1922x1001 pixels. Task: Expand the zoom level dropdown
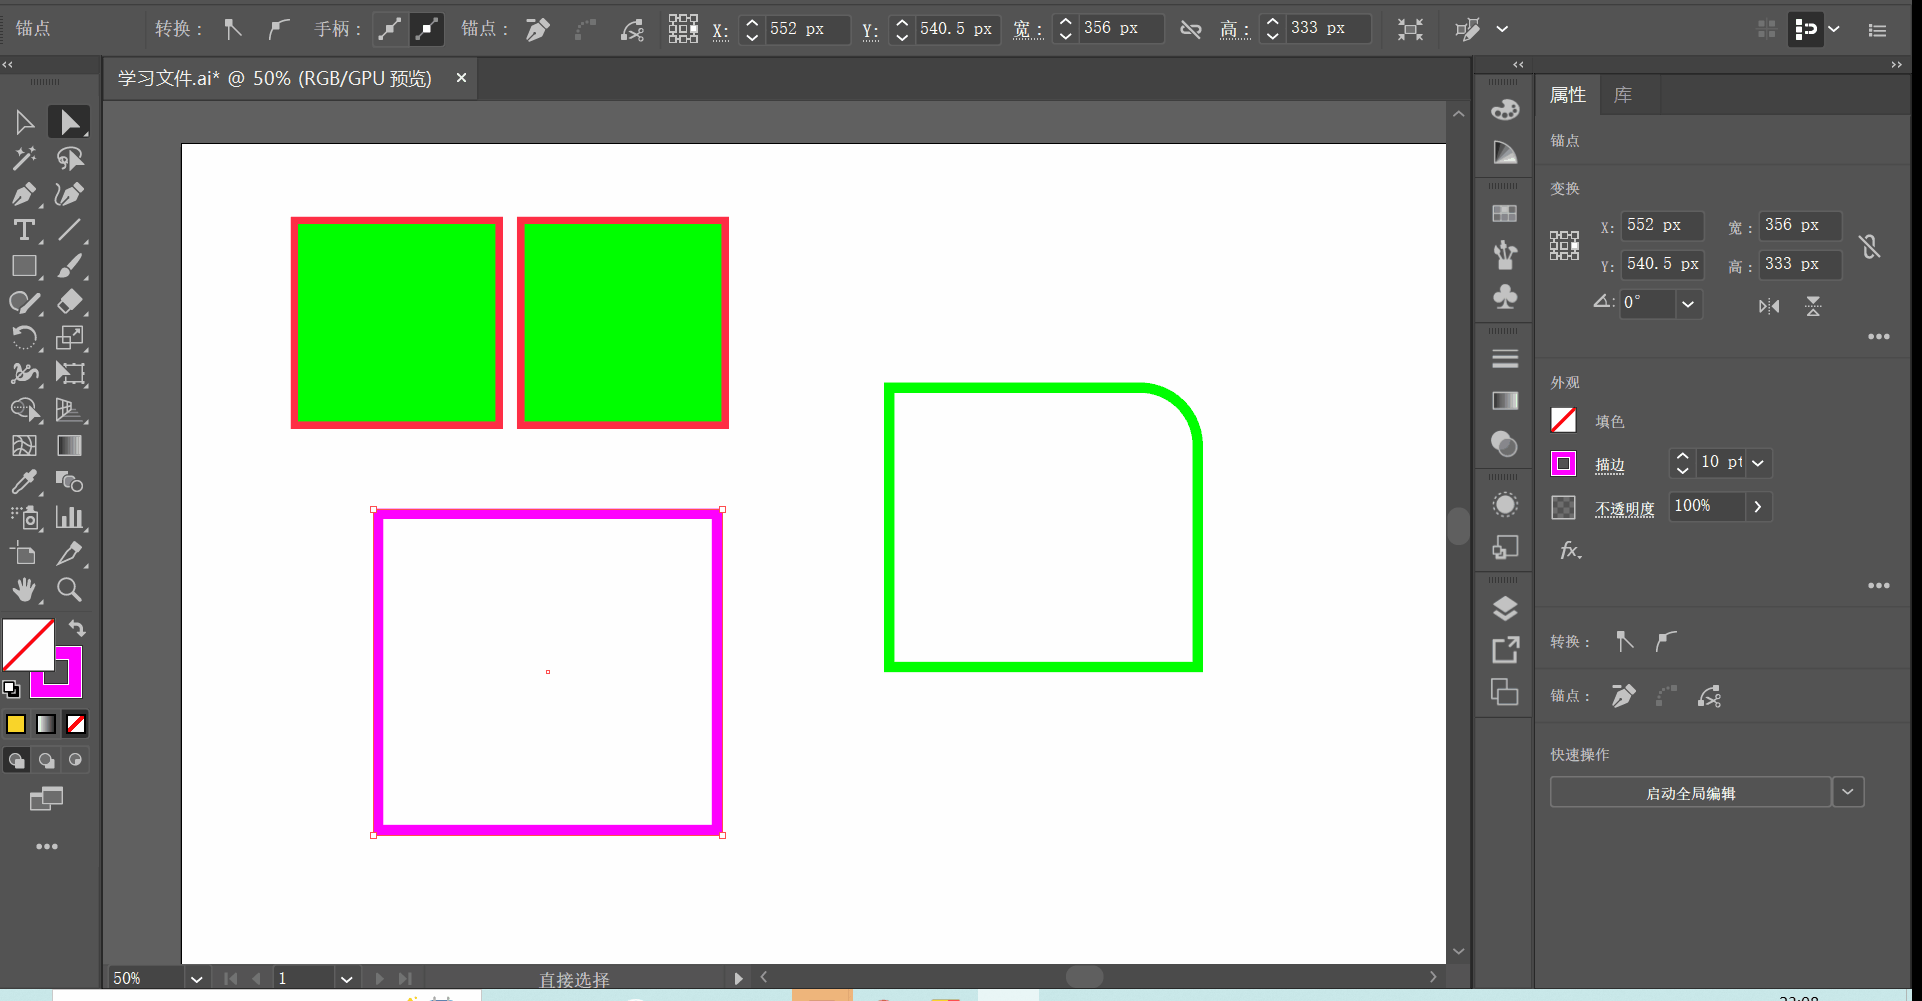point(196,979)
